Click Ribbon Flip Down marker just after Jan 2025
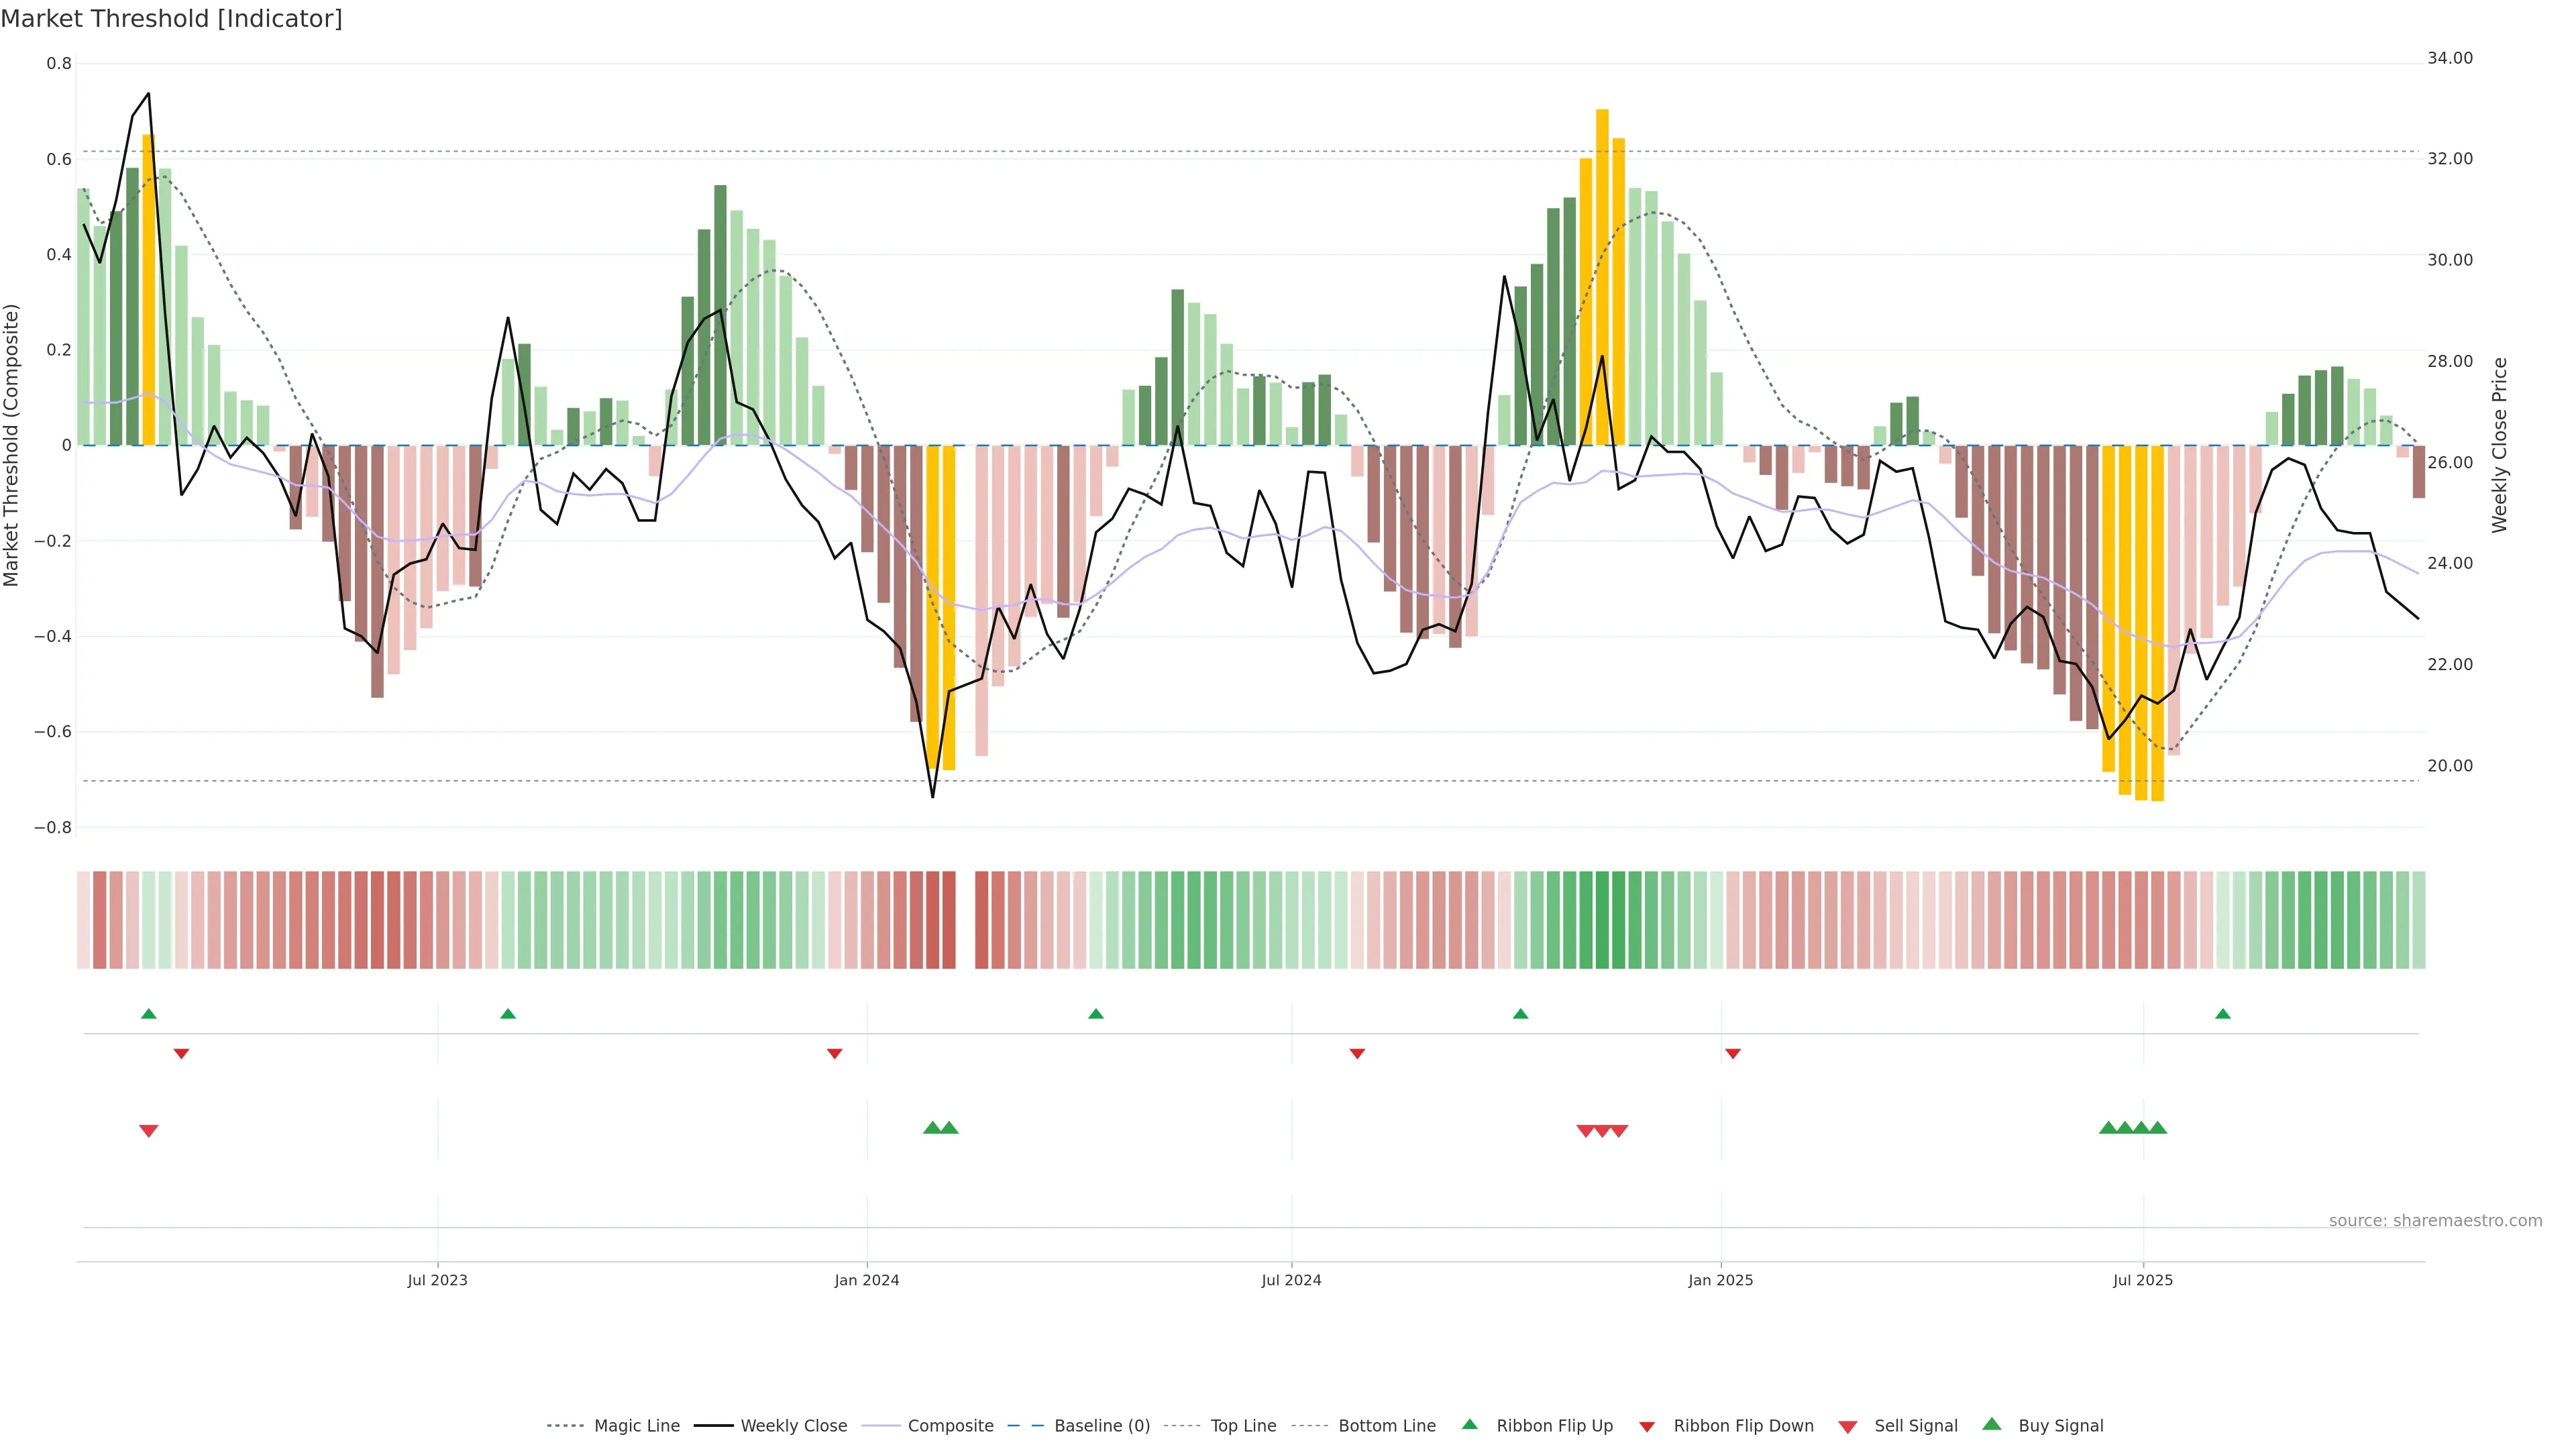Viewport: 2576px width, 1449px height. 1733,1054
